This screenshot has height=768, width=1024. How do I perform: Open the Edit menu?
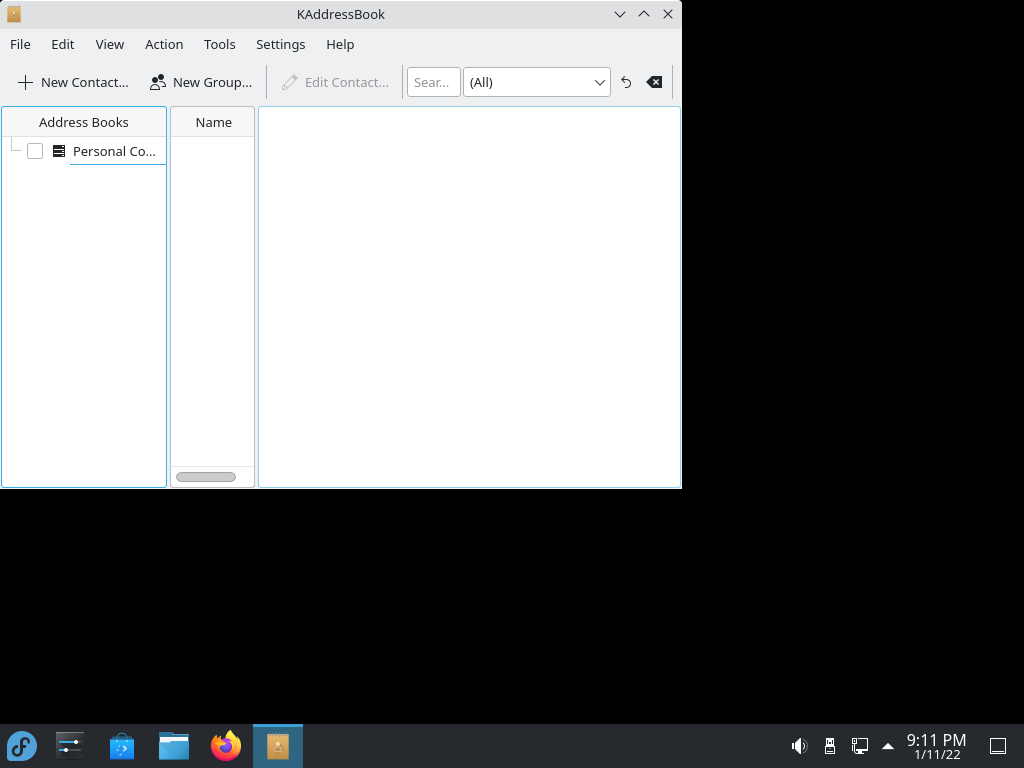(63, 44)
